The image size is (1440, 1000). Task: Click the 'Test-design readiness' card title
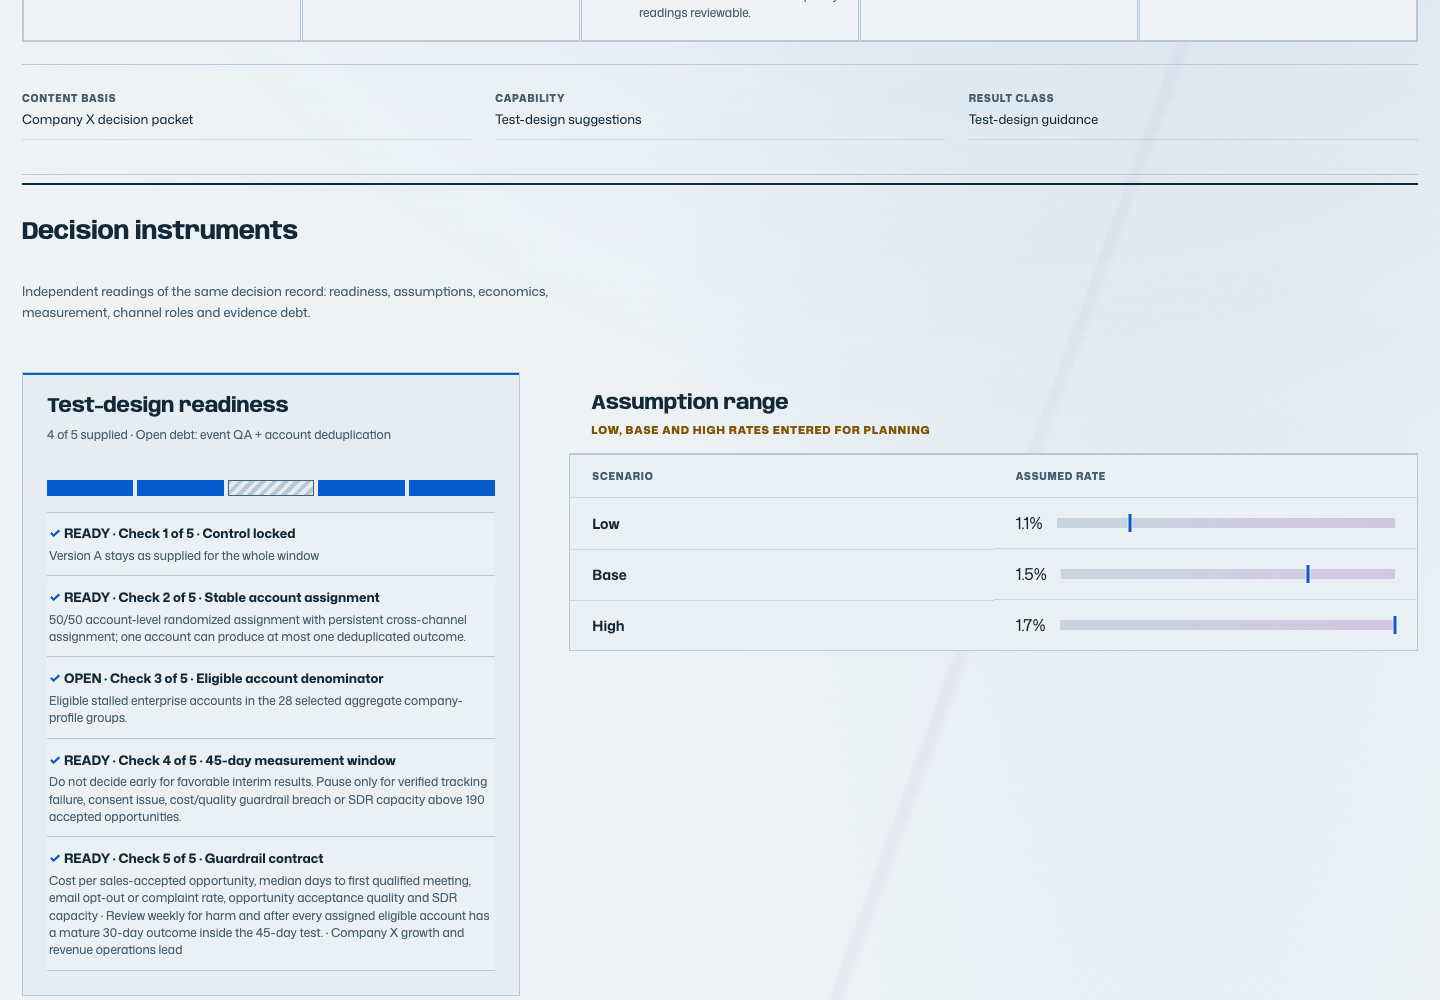click(168, 405)
